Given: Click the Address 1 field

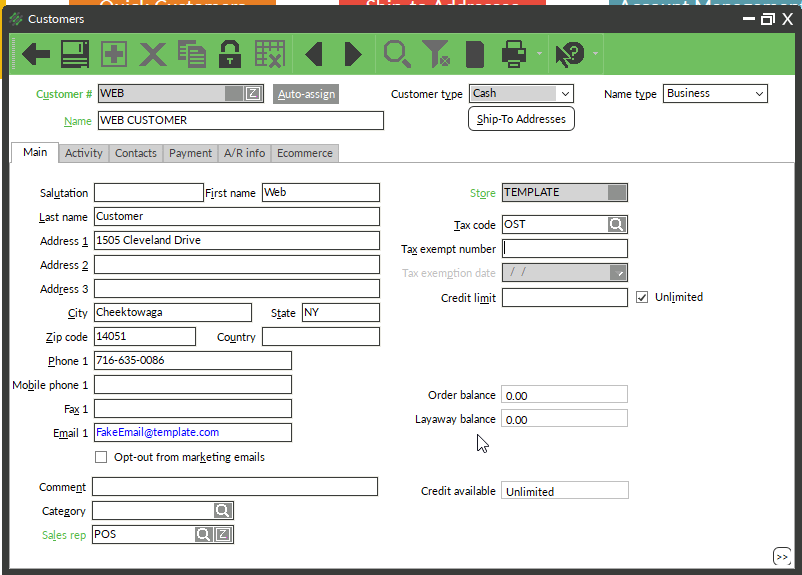Looking at the screenshot, I should [237, 240].
